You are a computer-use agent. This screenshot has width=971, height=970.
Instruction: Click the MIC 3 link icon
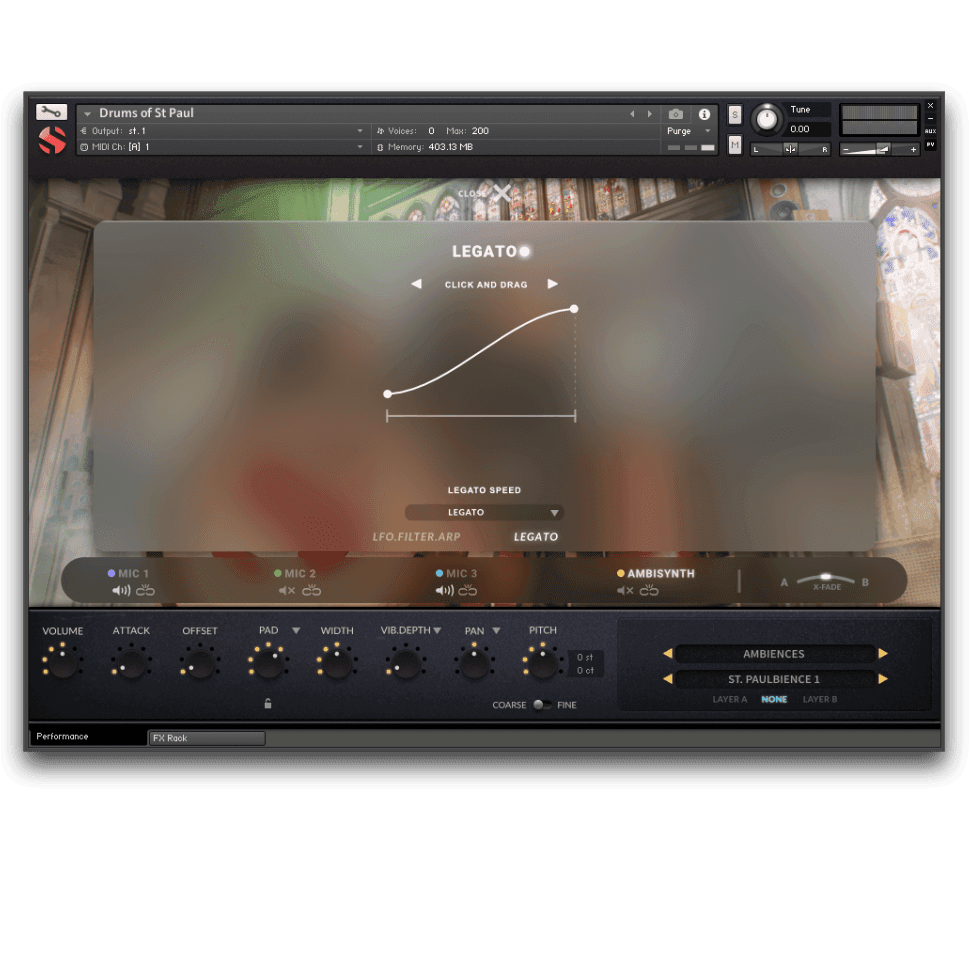point(468,590)
